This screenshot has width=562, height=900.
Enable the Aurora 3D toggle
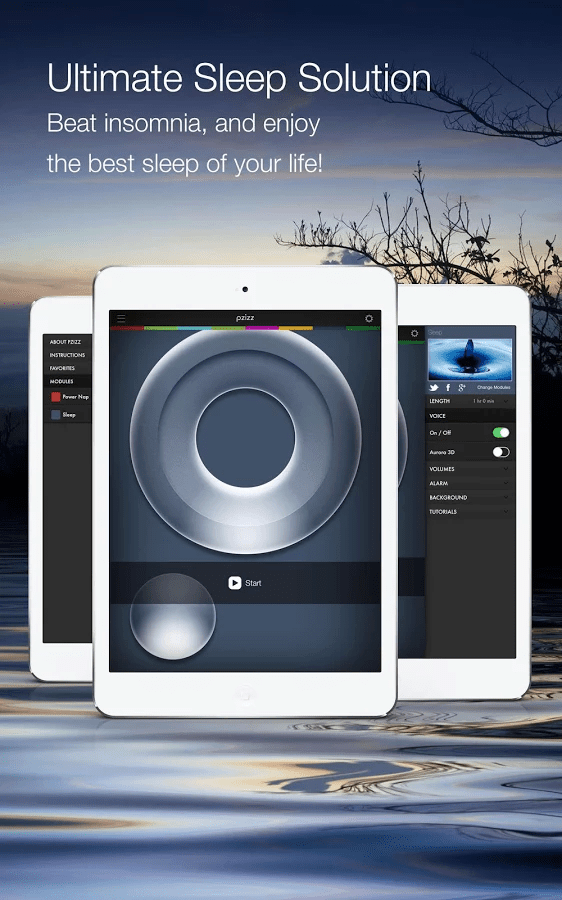coord(501,452)
